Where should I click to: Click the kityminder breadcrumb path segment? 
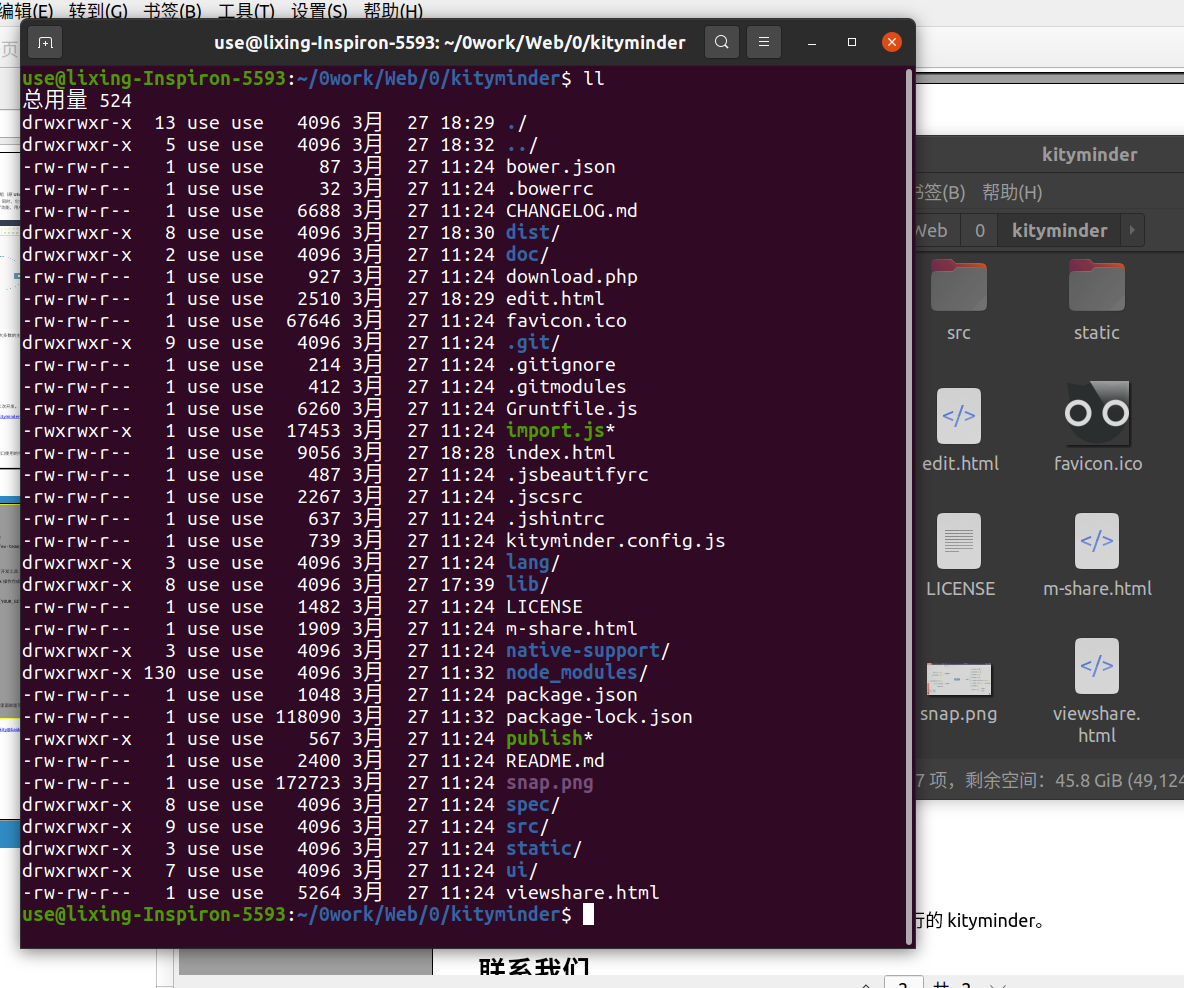tap(1059, 230)
